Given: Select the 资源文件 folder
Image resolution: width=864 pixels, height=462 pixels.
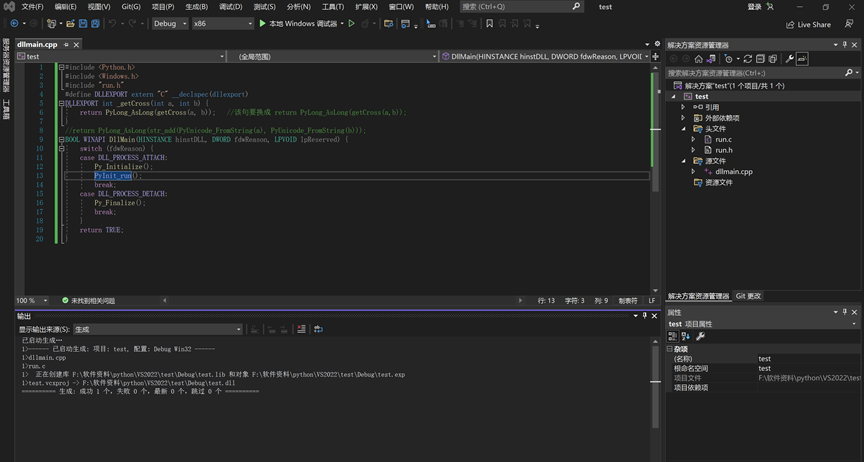Looking at the screenshot, I should point(719,182).
